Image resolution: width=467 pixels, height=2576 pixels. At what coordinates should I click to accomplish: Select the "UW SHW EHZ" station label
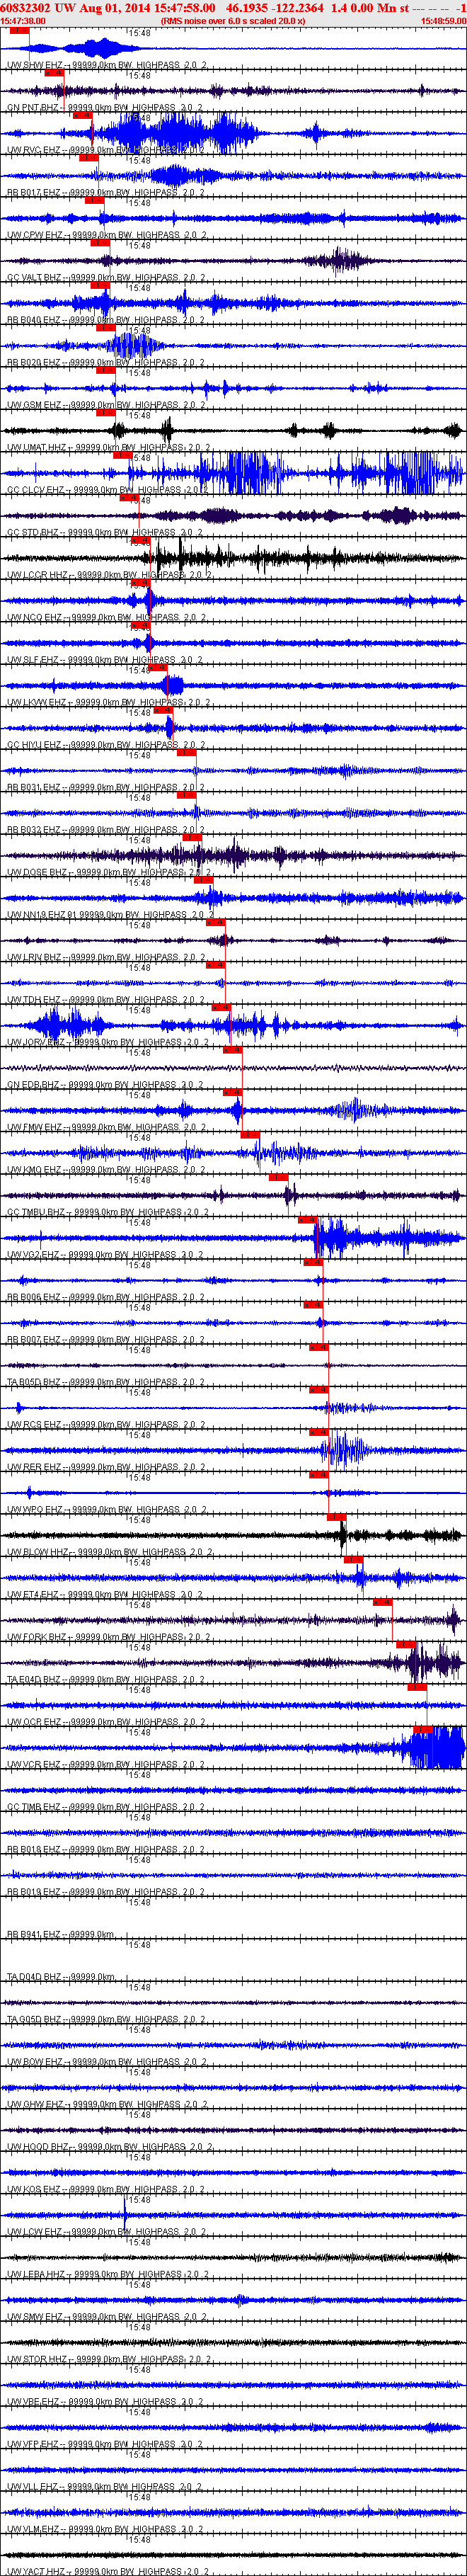[x=34, y=65]
